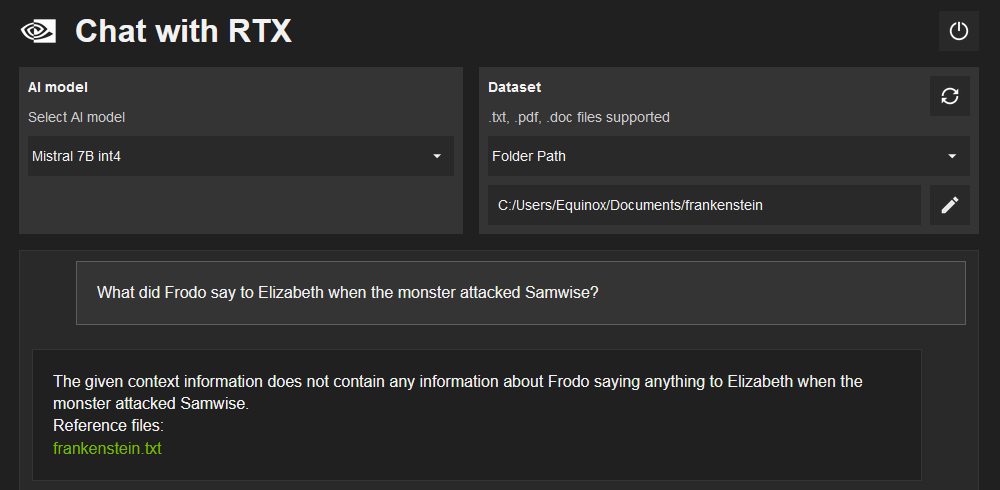The width and height of the screenshot is (1000, 490).
Task: Click the AI response message box
Action: click(x=476, y=414)
